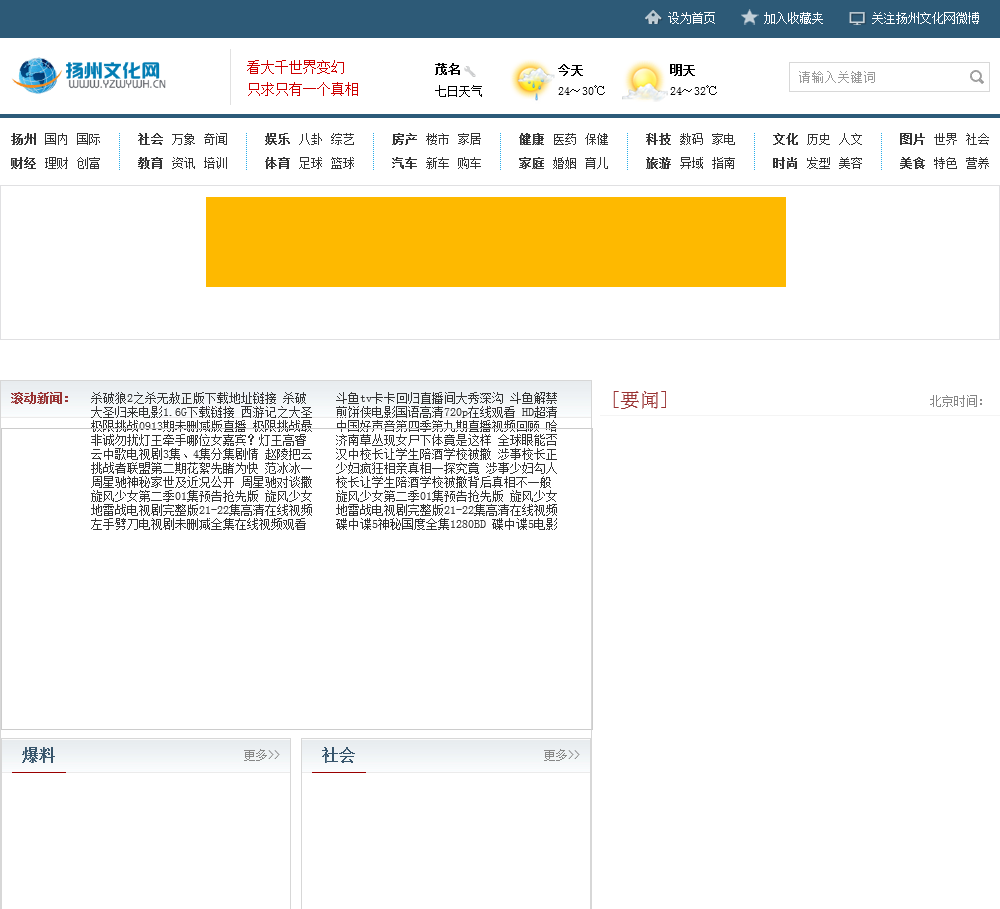Open 加入收藏夹 link
This screenshot has width=1000, height=909.
pyautogui.click(x=793, y=18)
